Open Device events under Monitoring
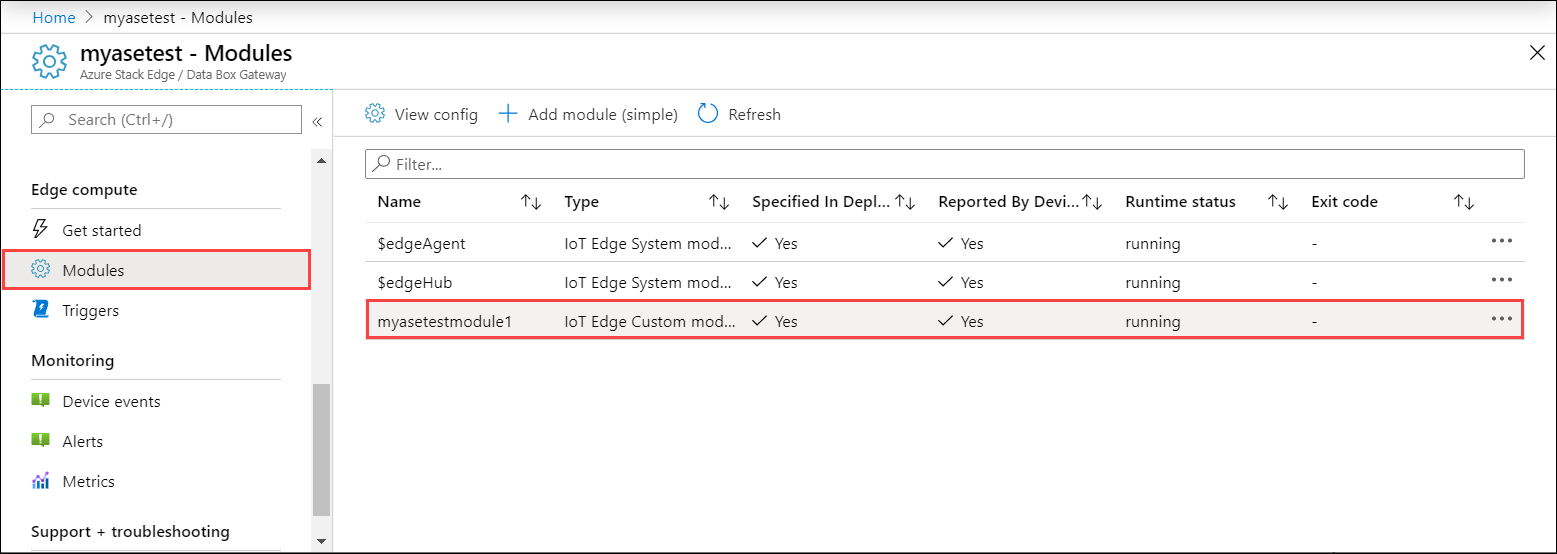The height and width of the screenshot is (554, 1557). click(x=111, y=401)
